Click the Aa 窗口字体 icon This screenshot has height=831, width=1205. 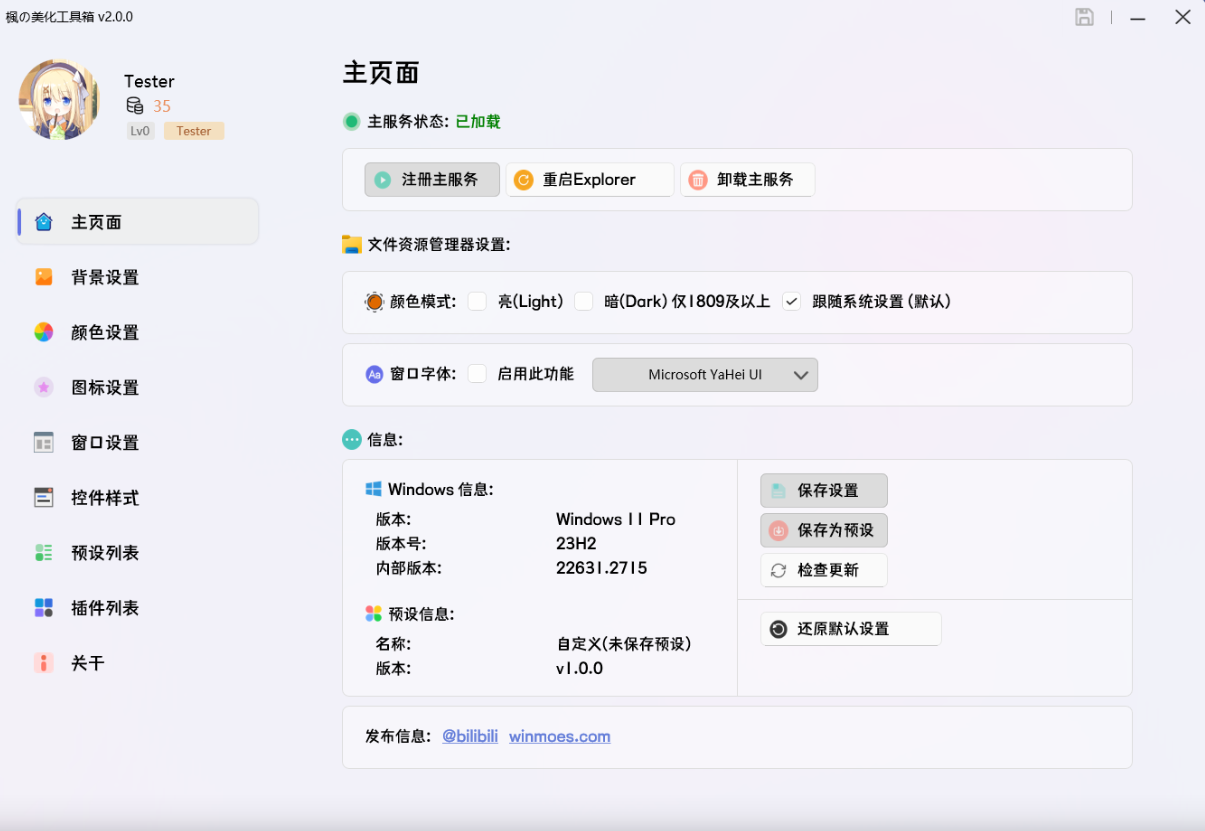click(374, 375)
